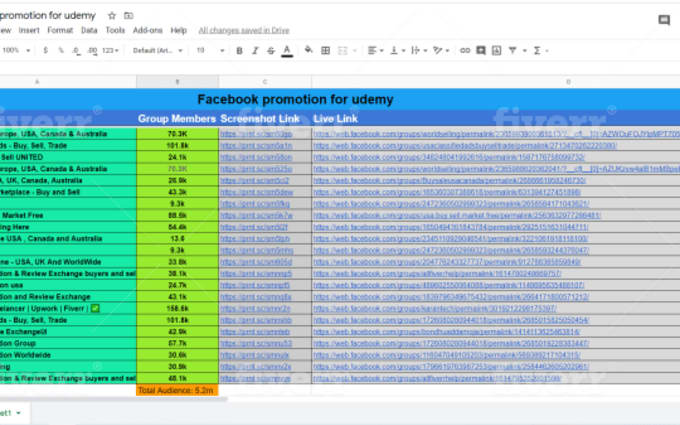Select the 'Live Link' header cell

coord(496,118)
